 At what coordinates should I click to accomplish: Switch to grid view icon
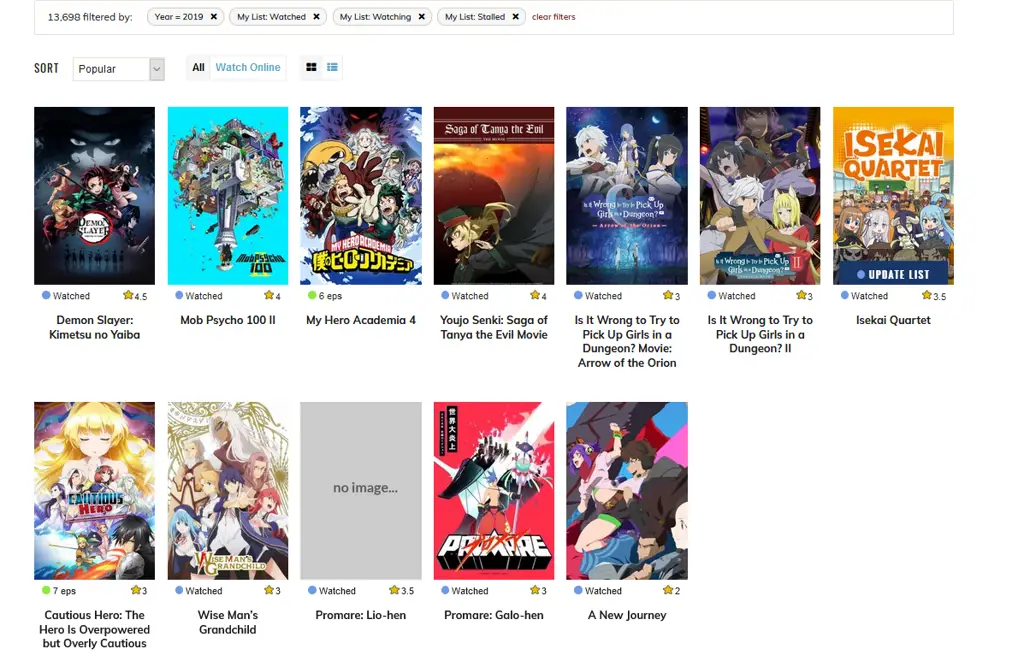pos(312,67)
